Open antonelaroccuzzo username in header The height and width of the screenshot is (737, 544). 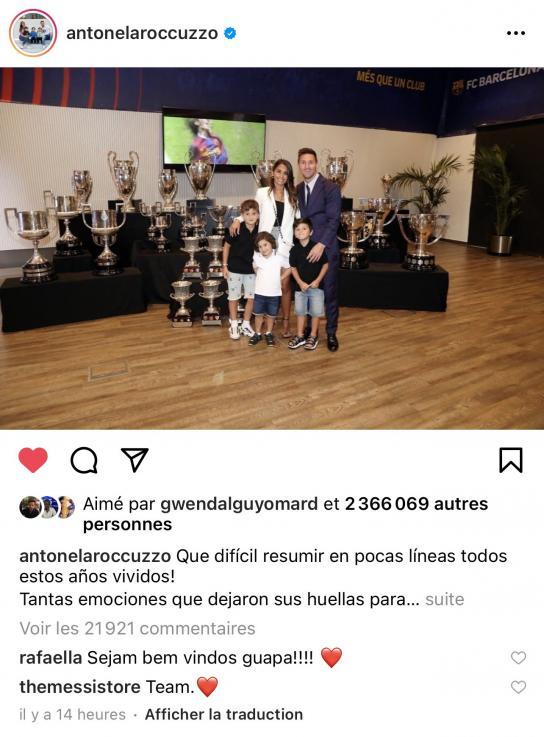[x=142, y=33]
